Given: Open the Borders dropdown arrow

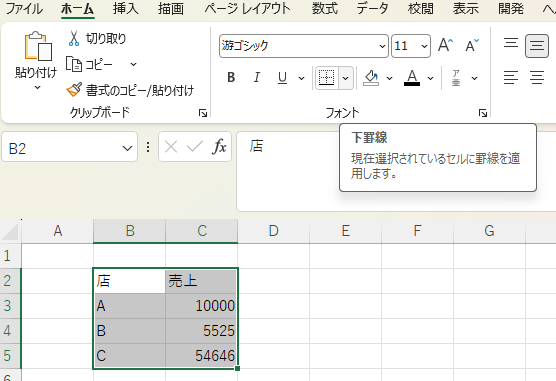Looking at the screenshot, I should (x=346, y=78).
